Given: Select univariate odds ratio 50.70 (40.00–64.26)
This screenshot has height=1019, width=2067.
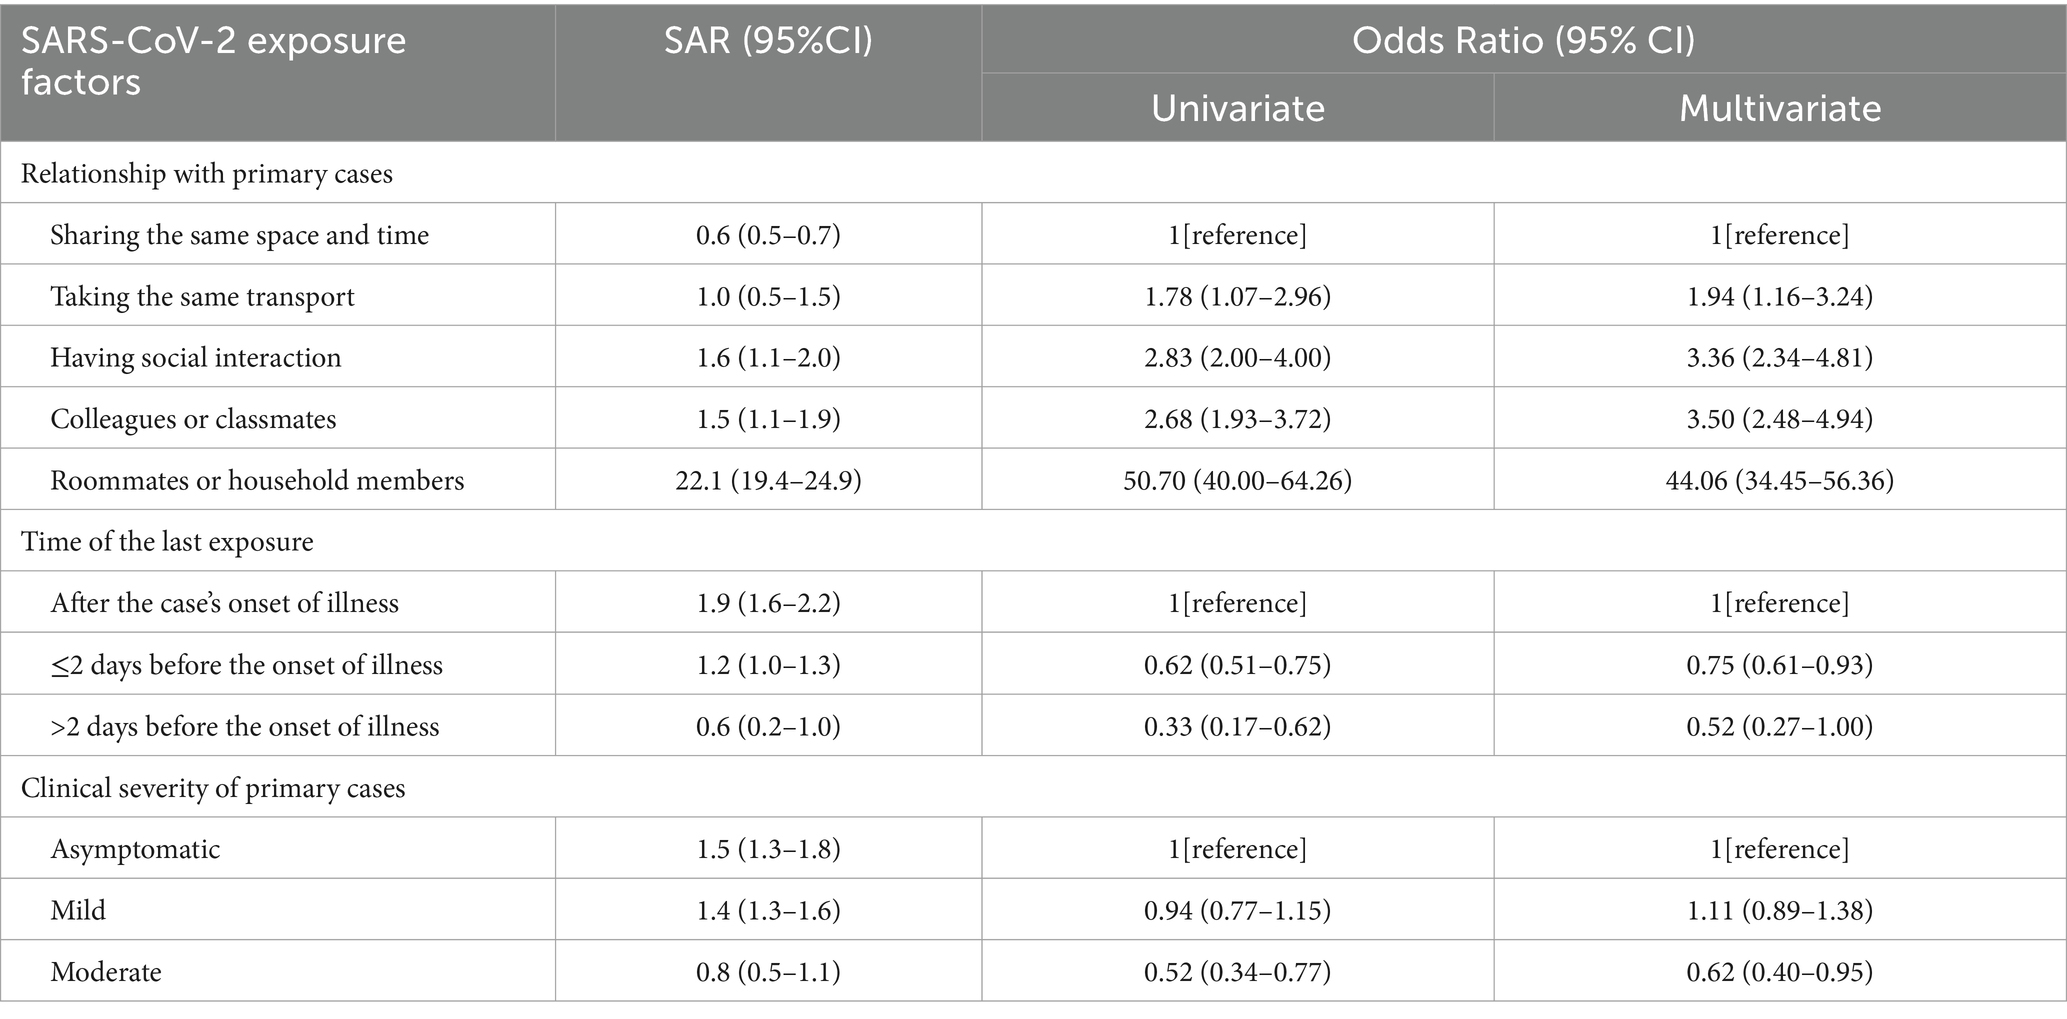Looking at the screenshot, I should 1237,481.
